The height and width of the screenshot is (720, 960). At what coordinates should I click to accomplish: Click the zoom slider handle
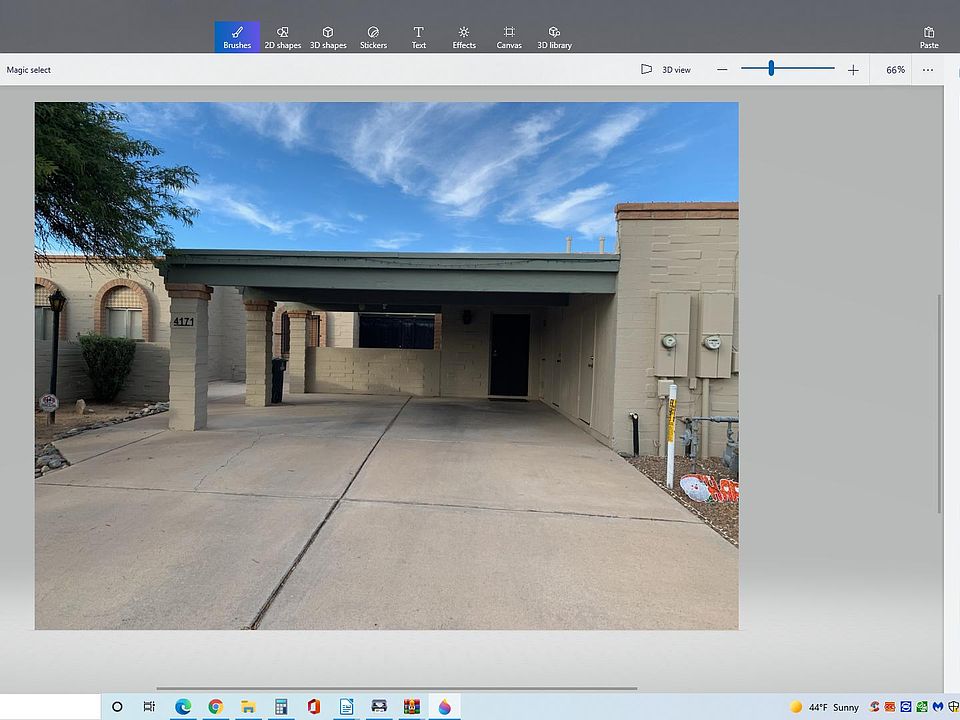[x=771, y=69]
